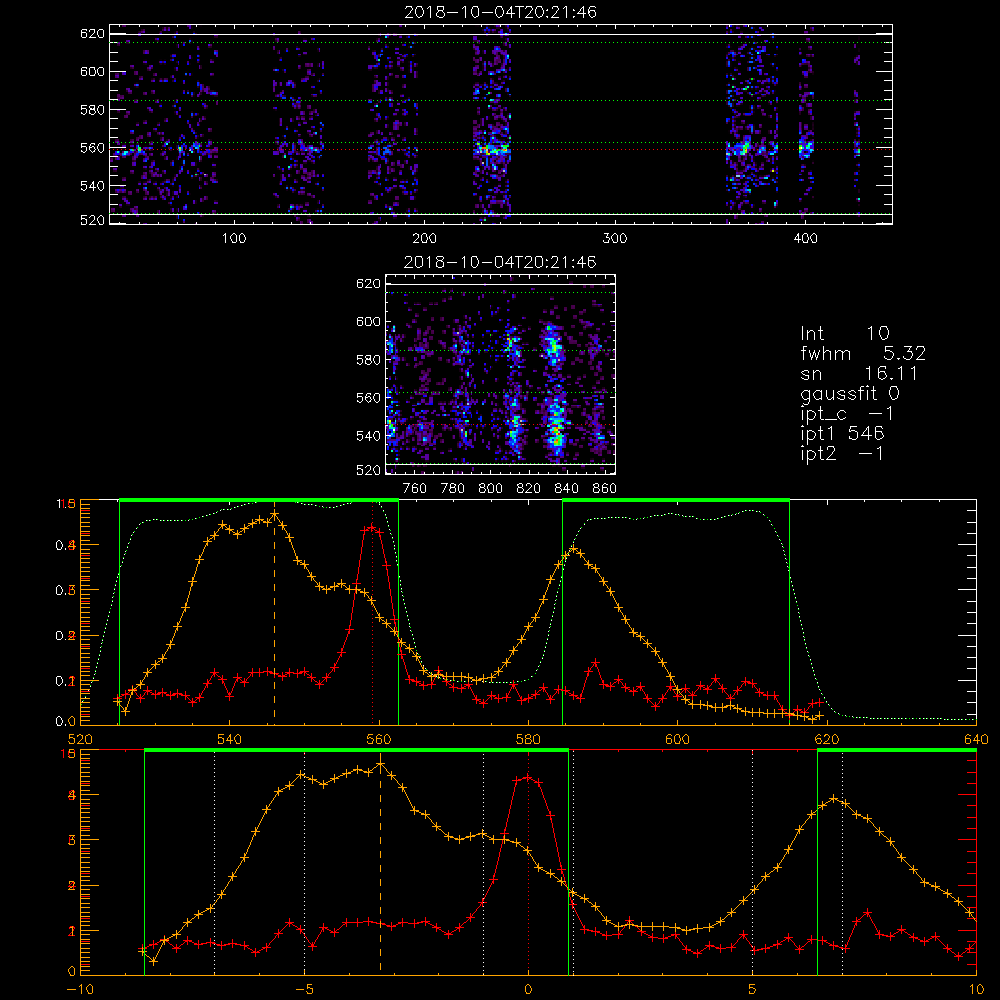The height and width of the screenshot is (1000, 1000).
Task: Click x-axis label -10 of bottom plot
Action: (x=80, y=990)
